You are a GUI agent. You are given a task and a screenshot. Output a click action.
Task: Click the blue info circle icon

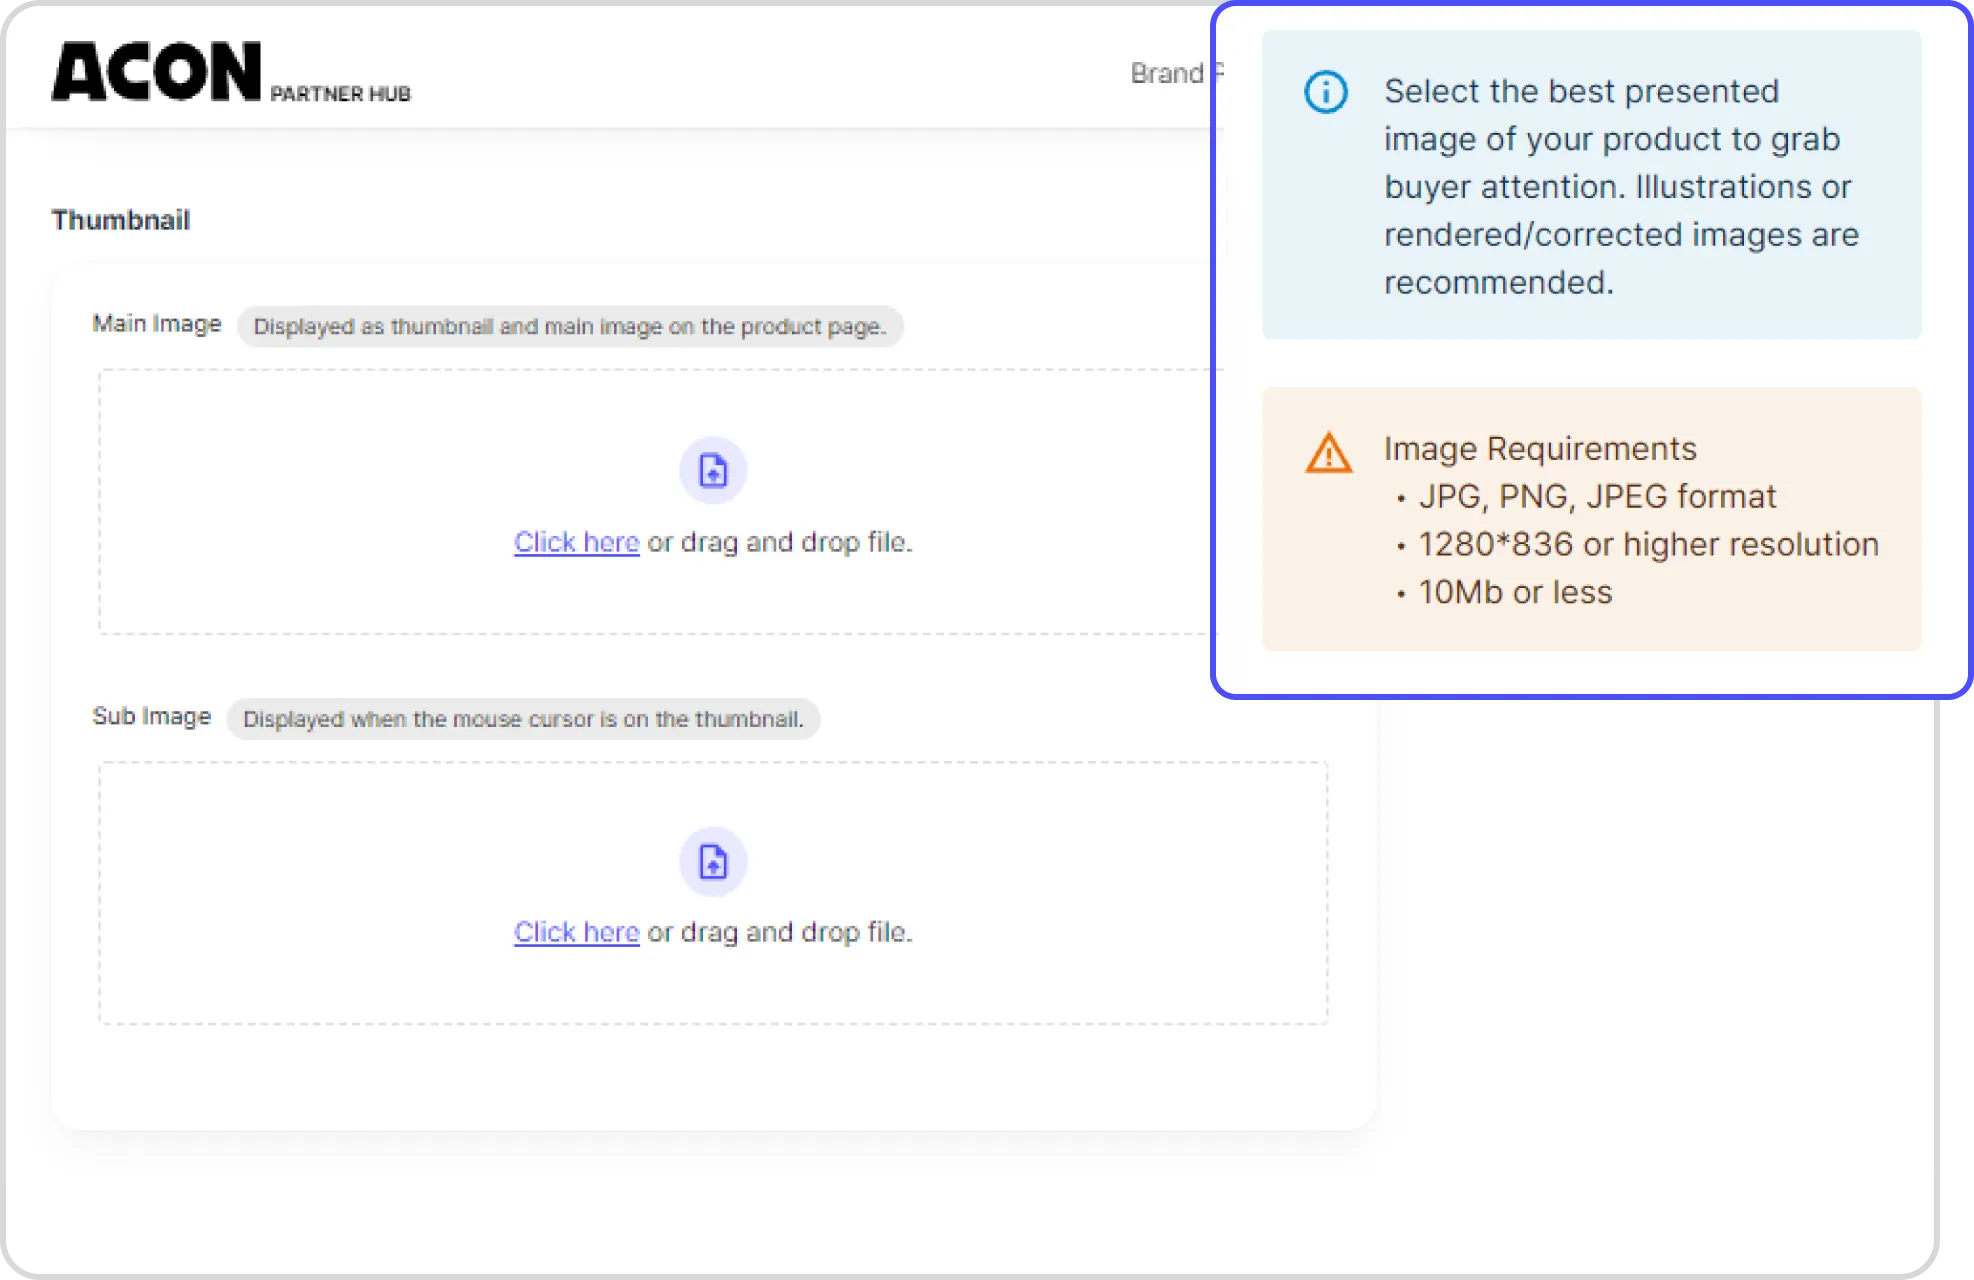1326,92
